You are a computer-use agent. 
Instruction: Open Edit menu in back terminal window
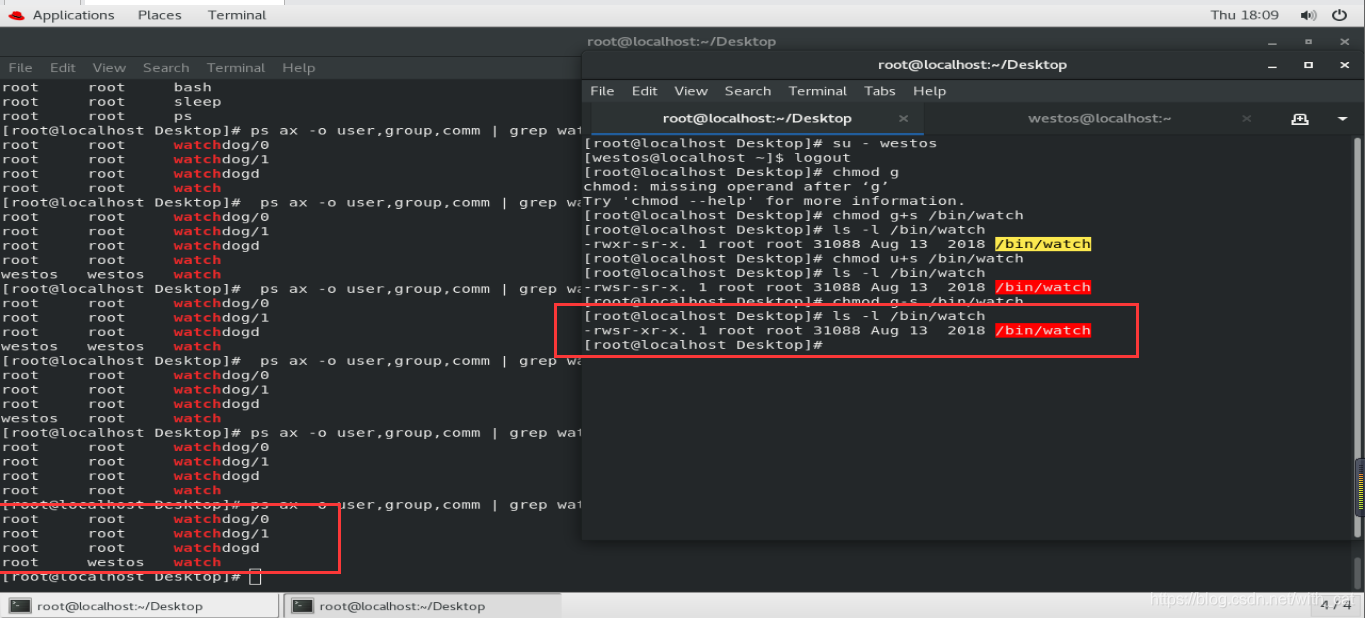pyautogui.click(x=63, y=68)
